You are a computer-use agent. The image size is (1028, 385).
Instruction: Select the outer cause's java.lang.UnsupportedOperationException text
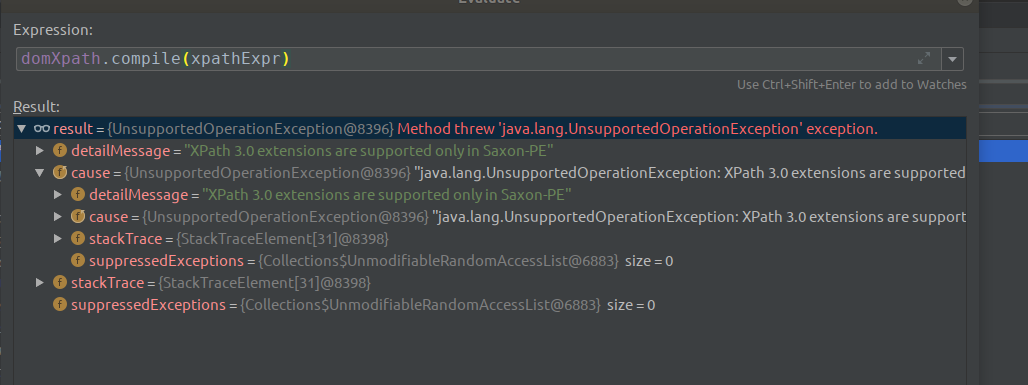click(690, 173)
